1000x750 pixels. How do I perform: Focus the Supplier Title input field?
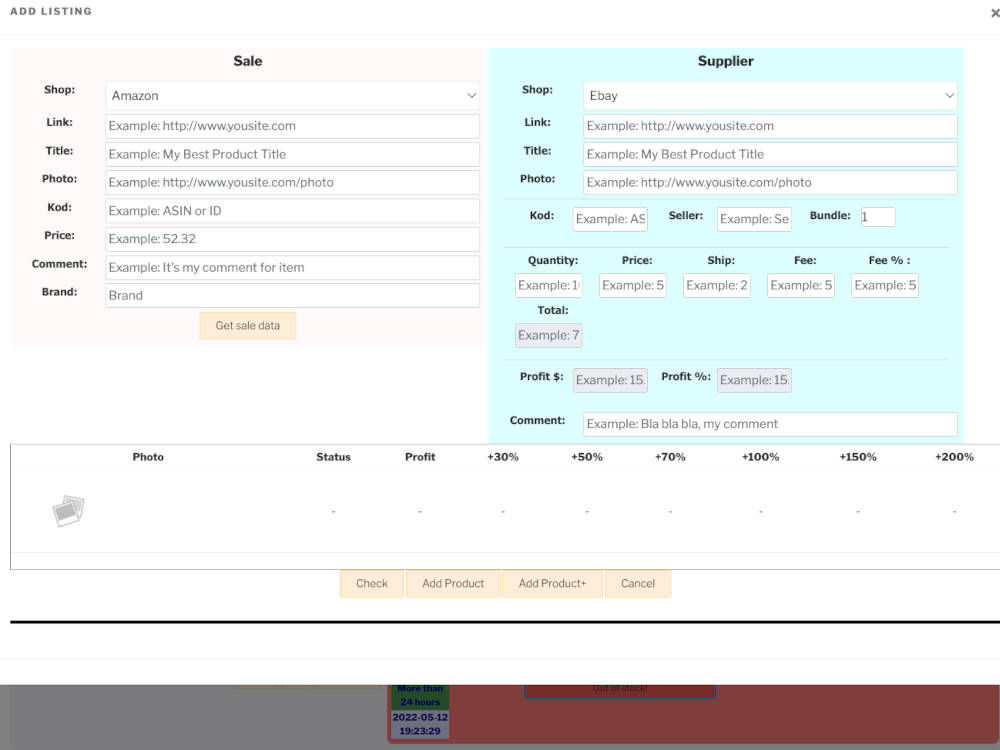[x=770, y=154]
